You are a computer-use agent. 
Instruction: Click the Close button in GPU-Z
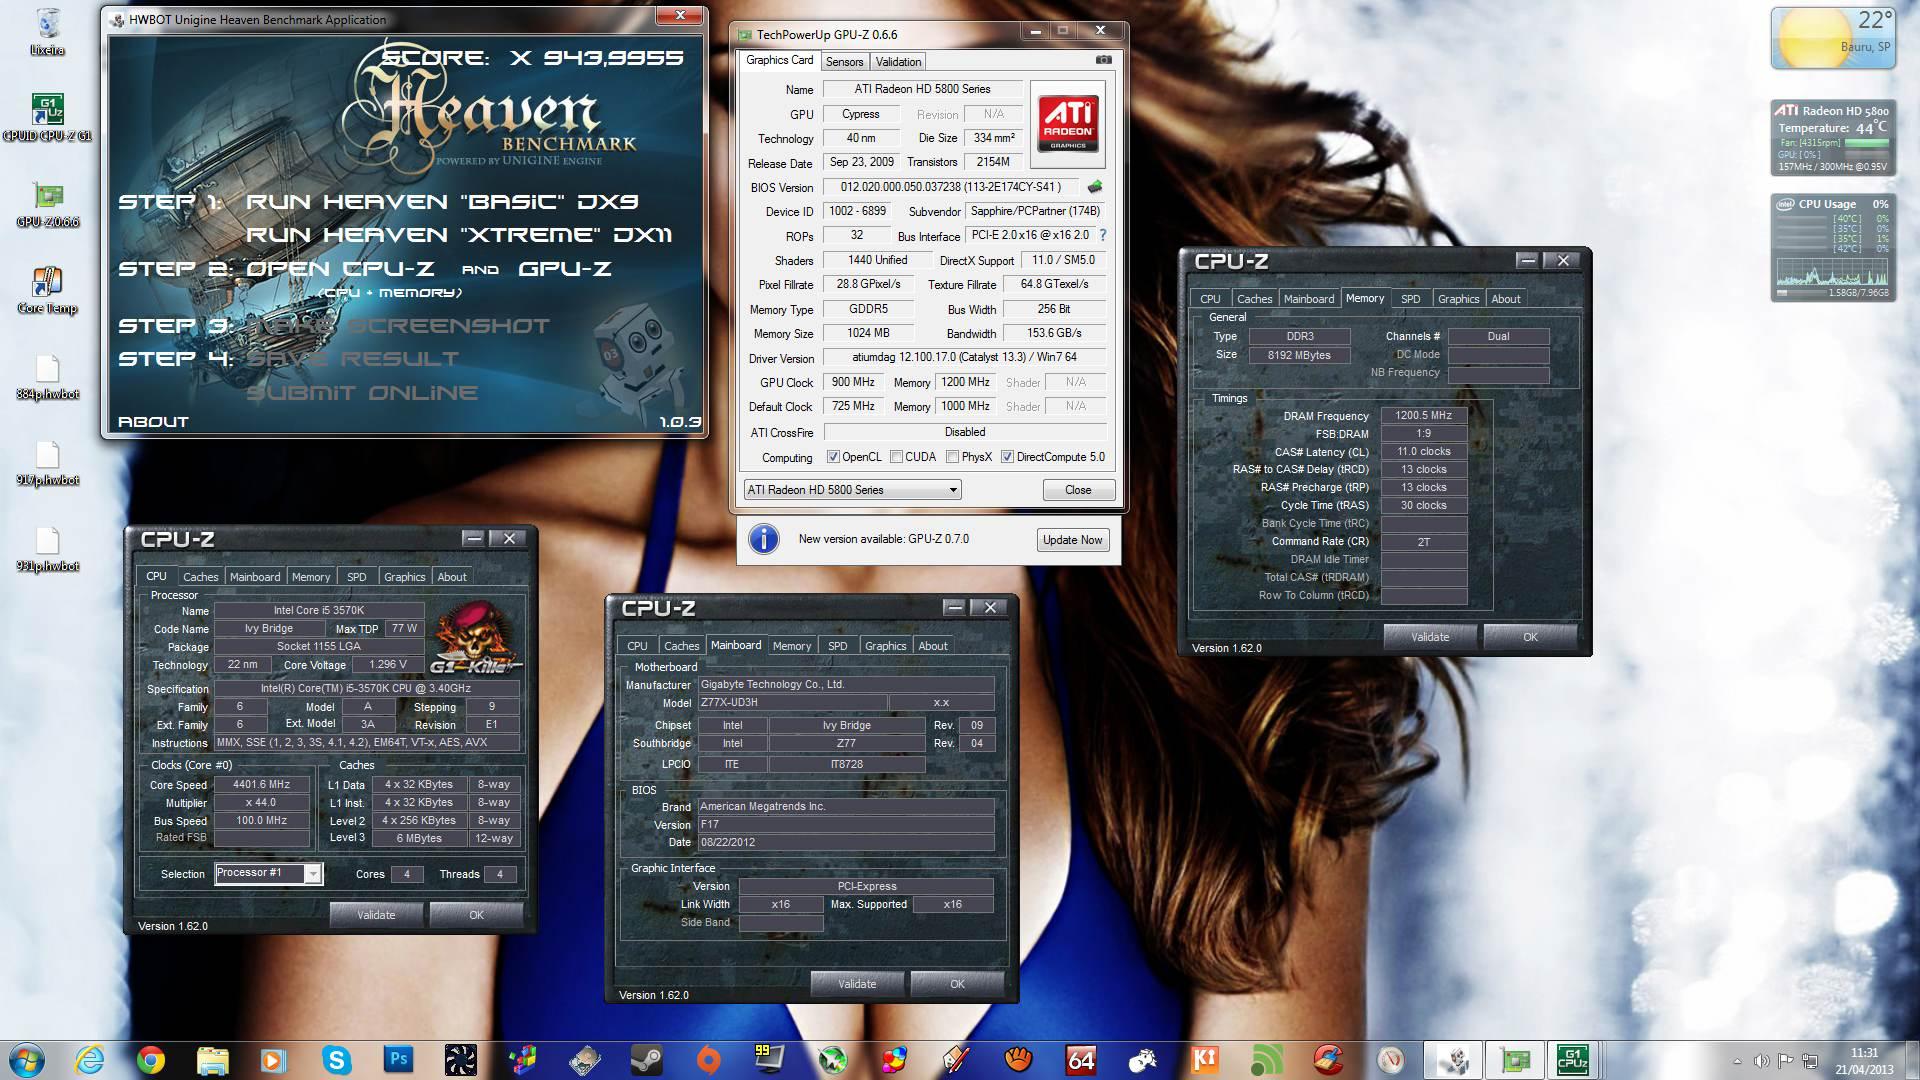tap(1078, 490)
